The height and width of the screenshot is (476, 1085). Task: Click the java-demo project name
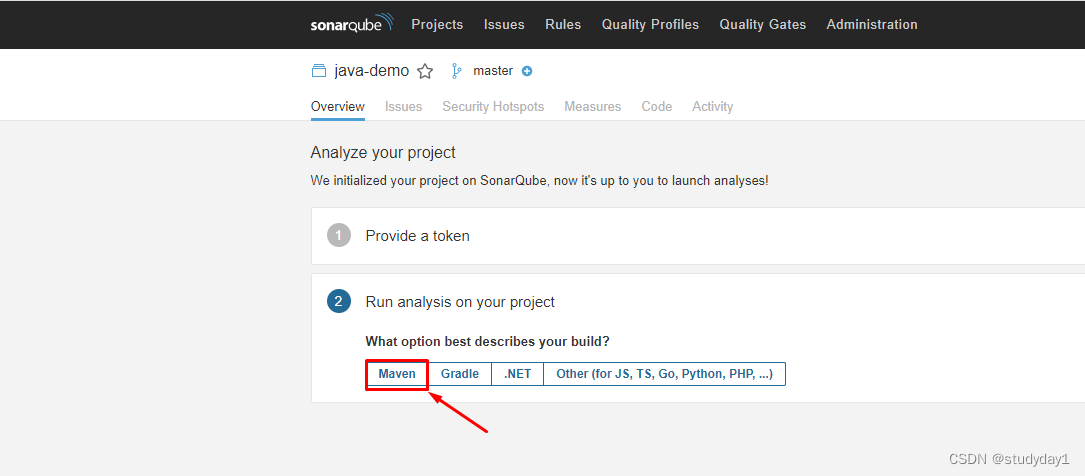click(372, 71)
